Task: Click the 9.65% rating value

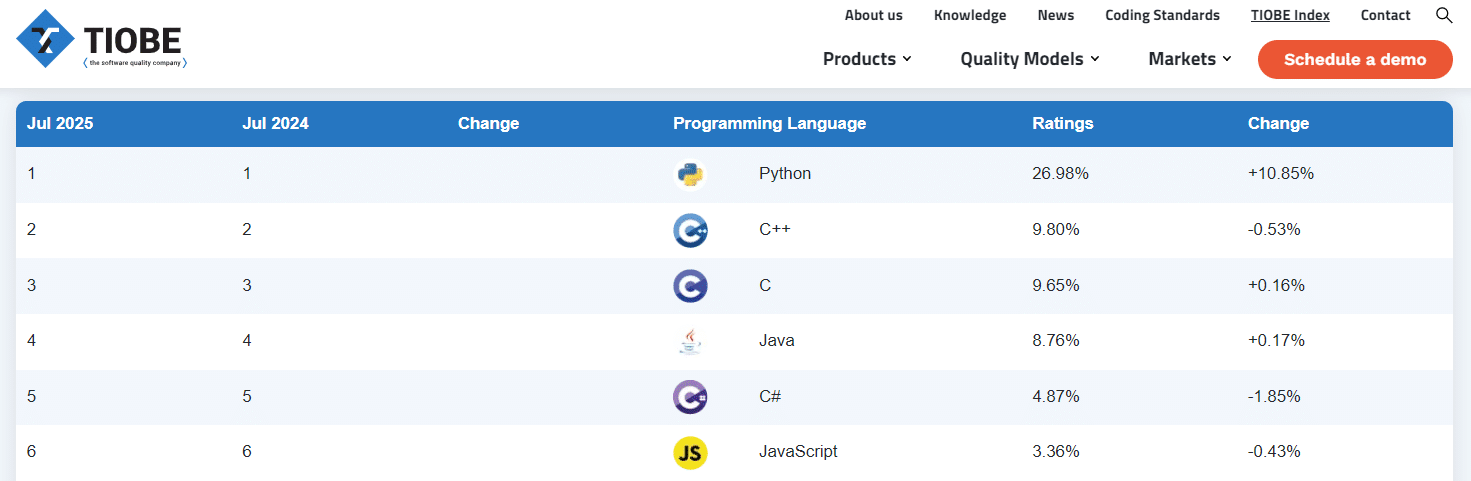Action: [1056, 286]
